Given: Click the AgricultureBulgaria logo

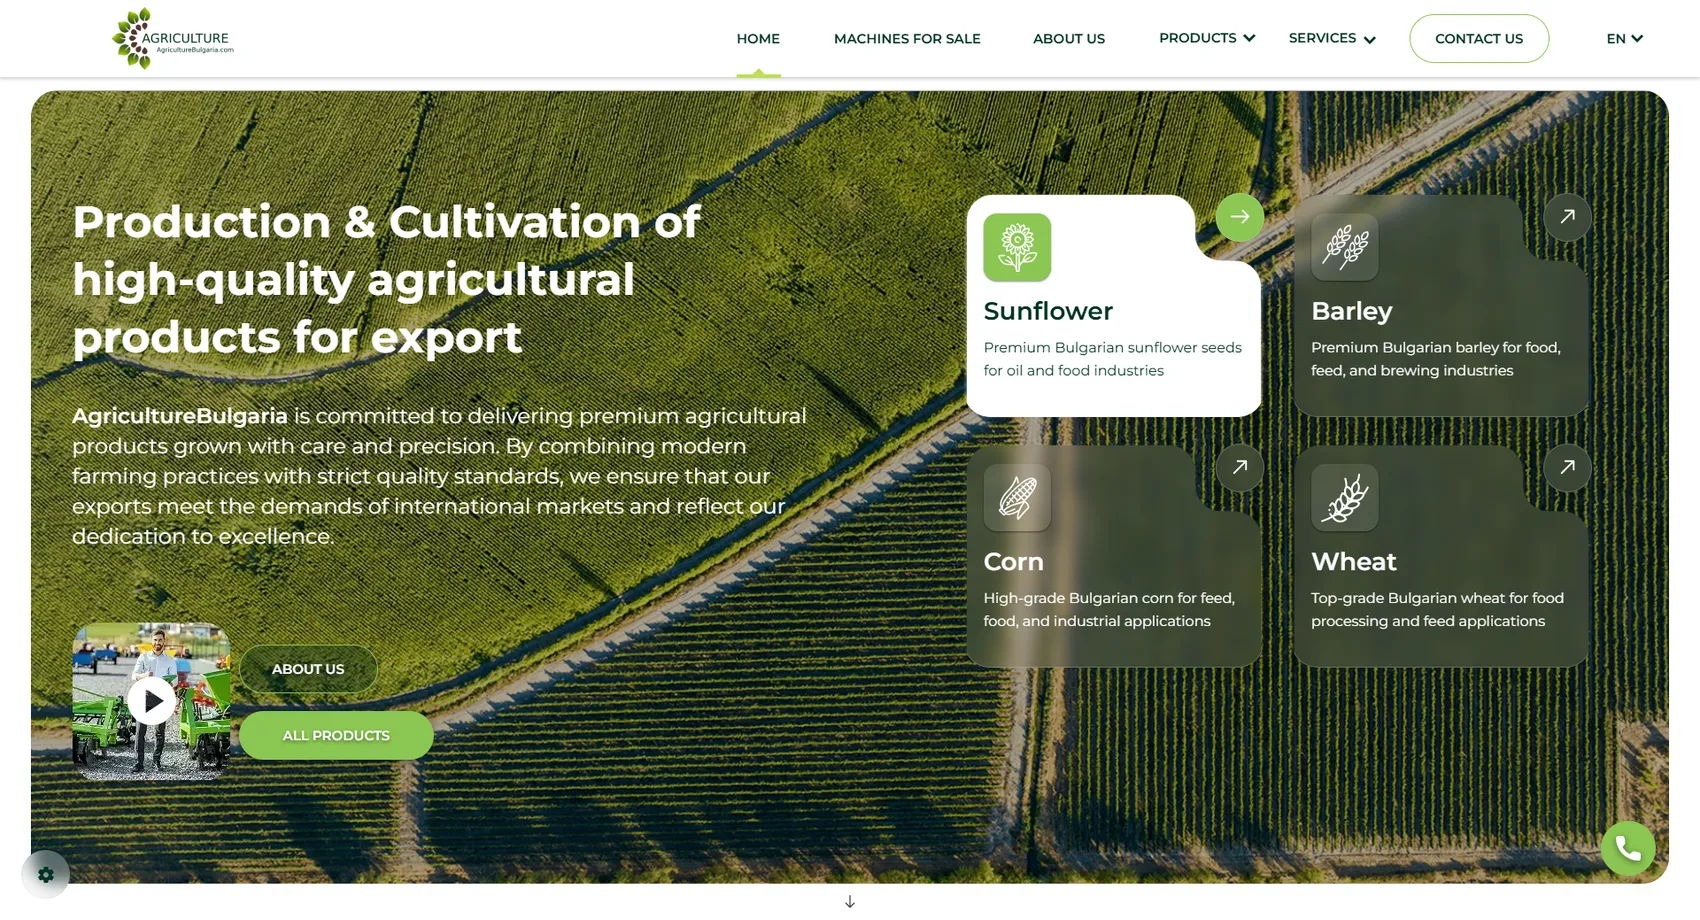Looking at the screenshot, I should pos(173,38).
